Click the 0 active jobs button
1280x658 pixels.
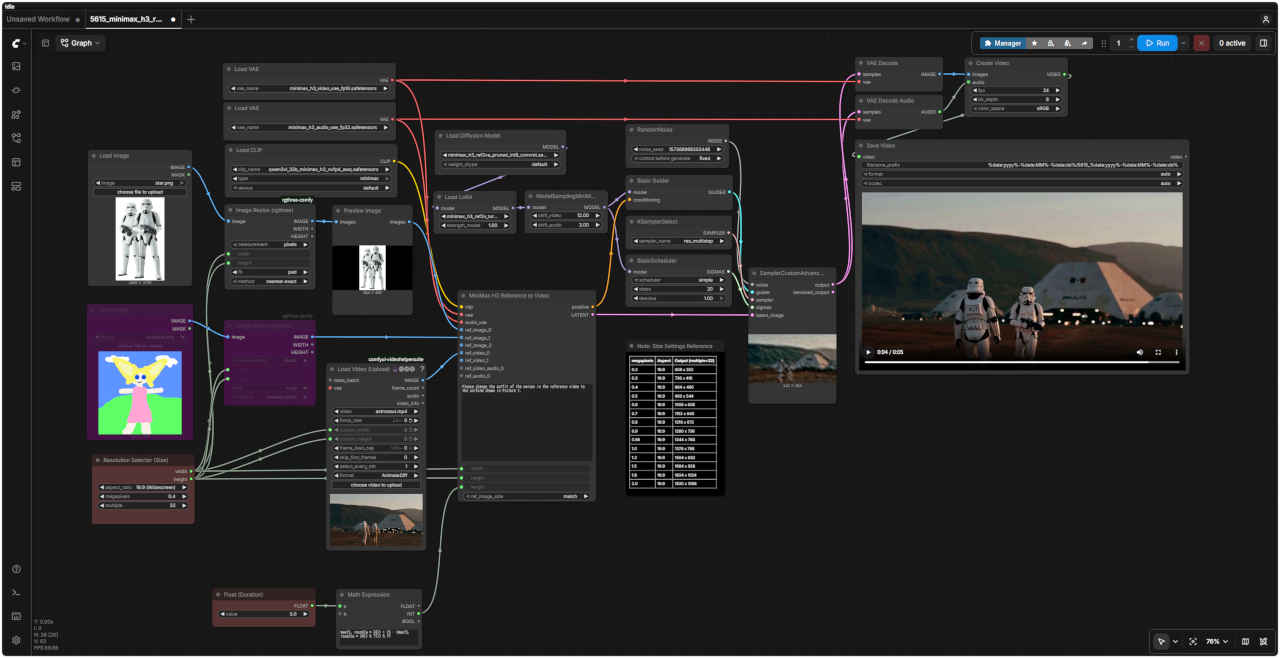tap(1231, 43)
